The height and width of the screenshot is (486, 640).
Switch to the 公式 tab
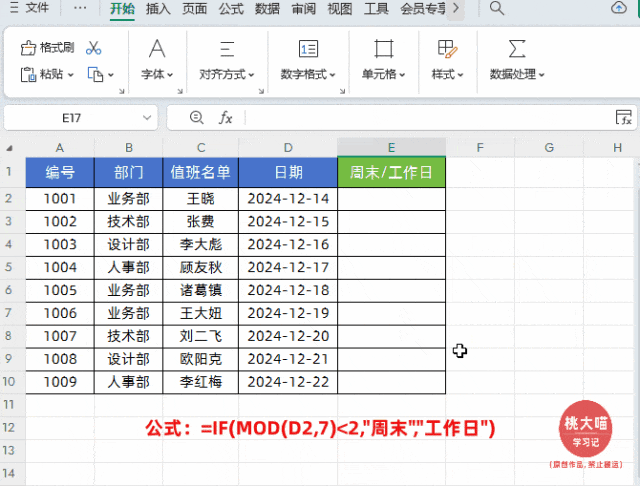(231, 8)
